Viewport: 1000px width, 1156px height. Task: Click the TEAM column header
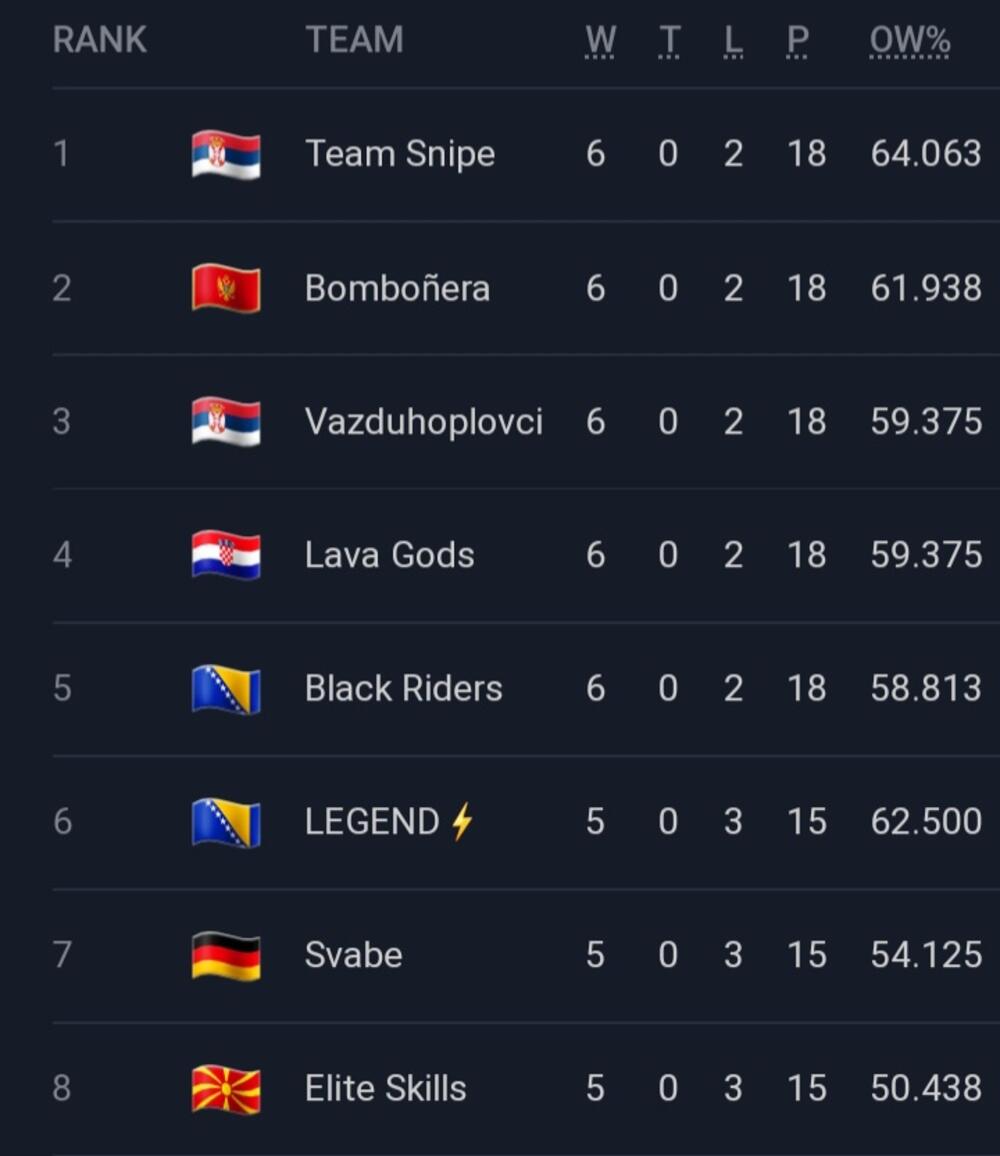click(x=354, y=40)
